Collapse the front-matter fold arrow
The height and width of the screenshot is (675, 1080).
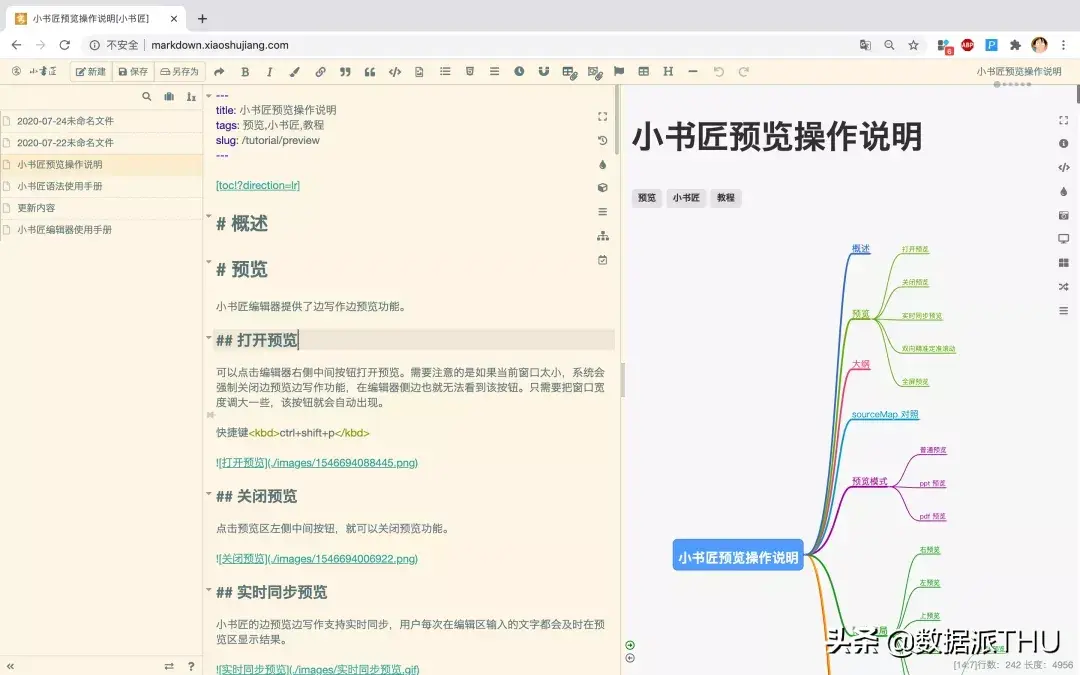209,96
